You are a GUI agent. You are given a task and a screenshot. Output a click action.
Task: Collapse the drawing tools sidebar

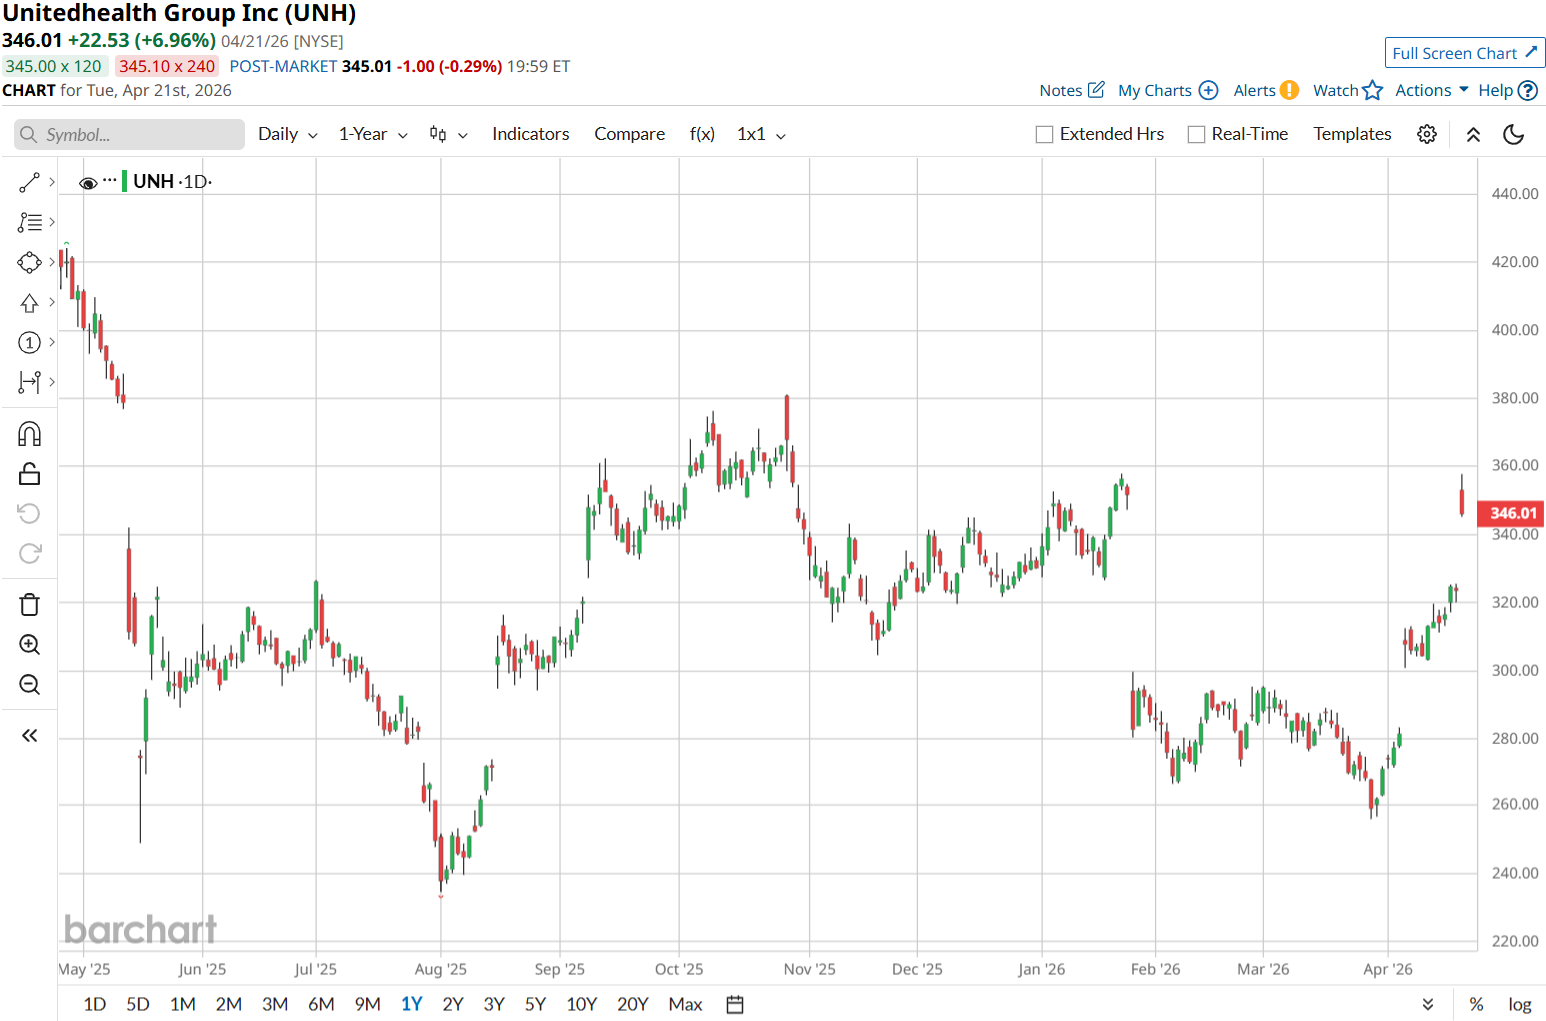29,736
